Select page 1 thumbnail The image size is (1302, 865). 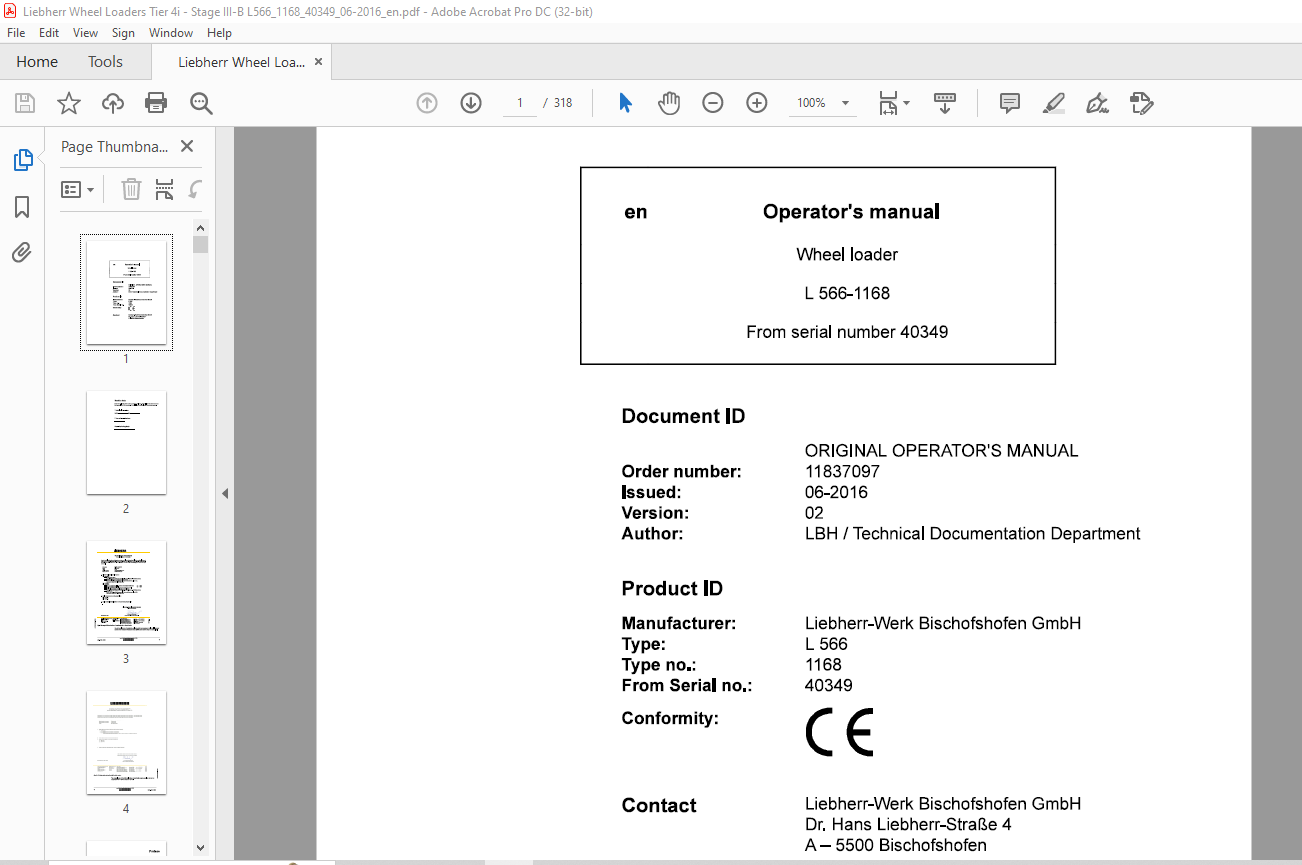126,292
